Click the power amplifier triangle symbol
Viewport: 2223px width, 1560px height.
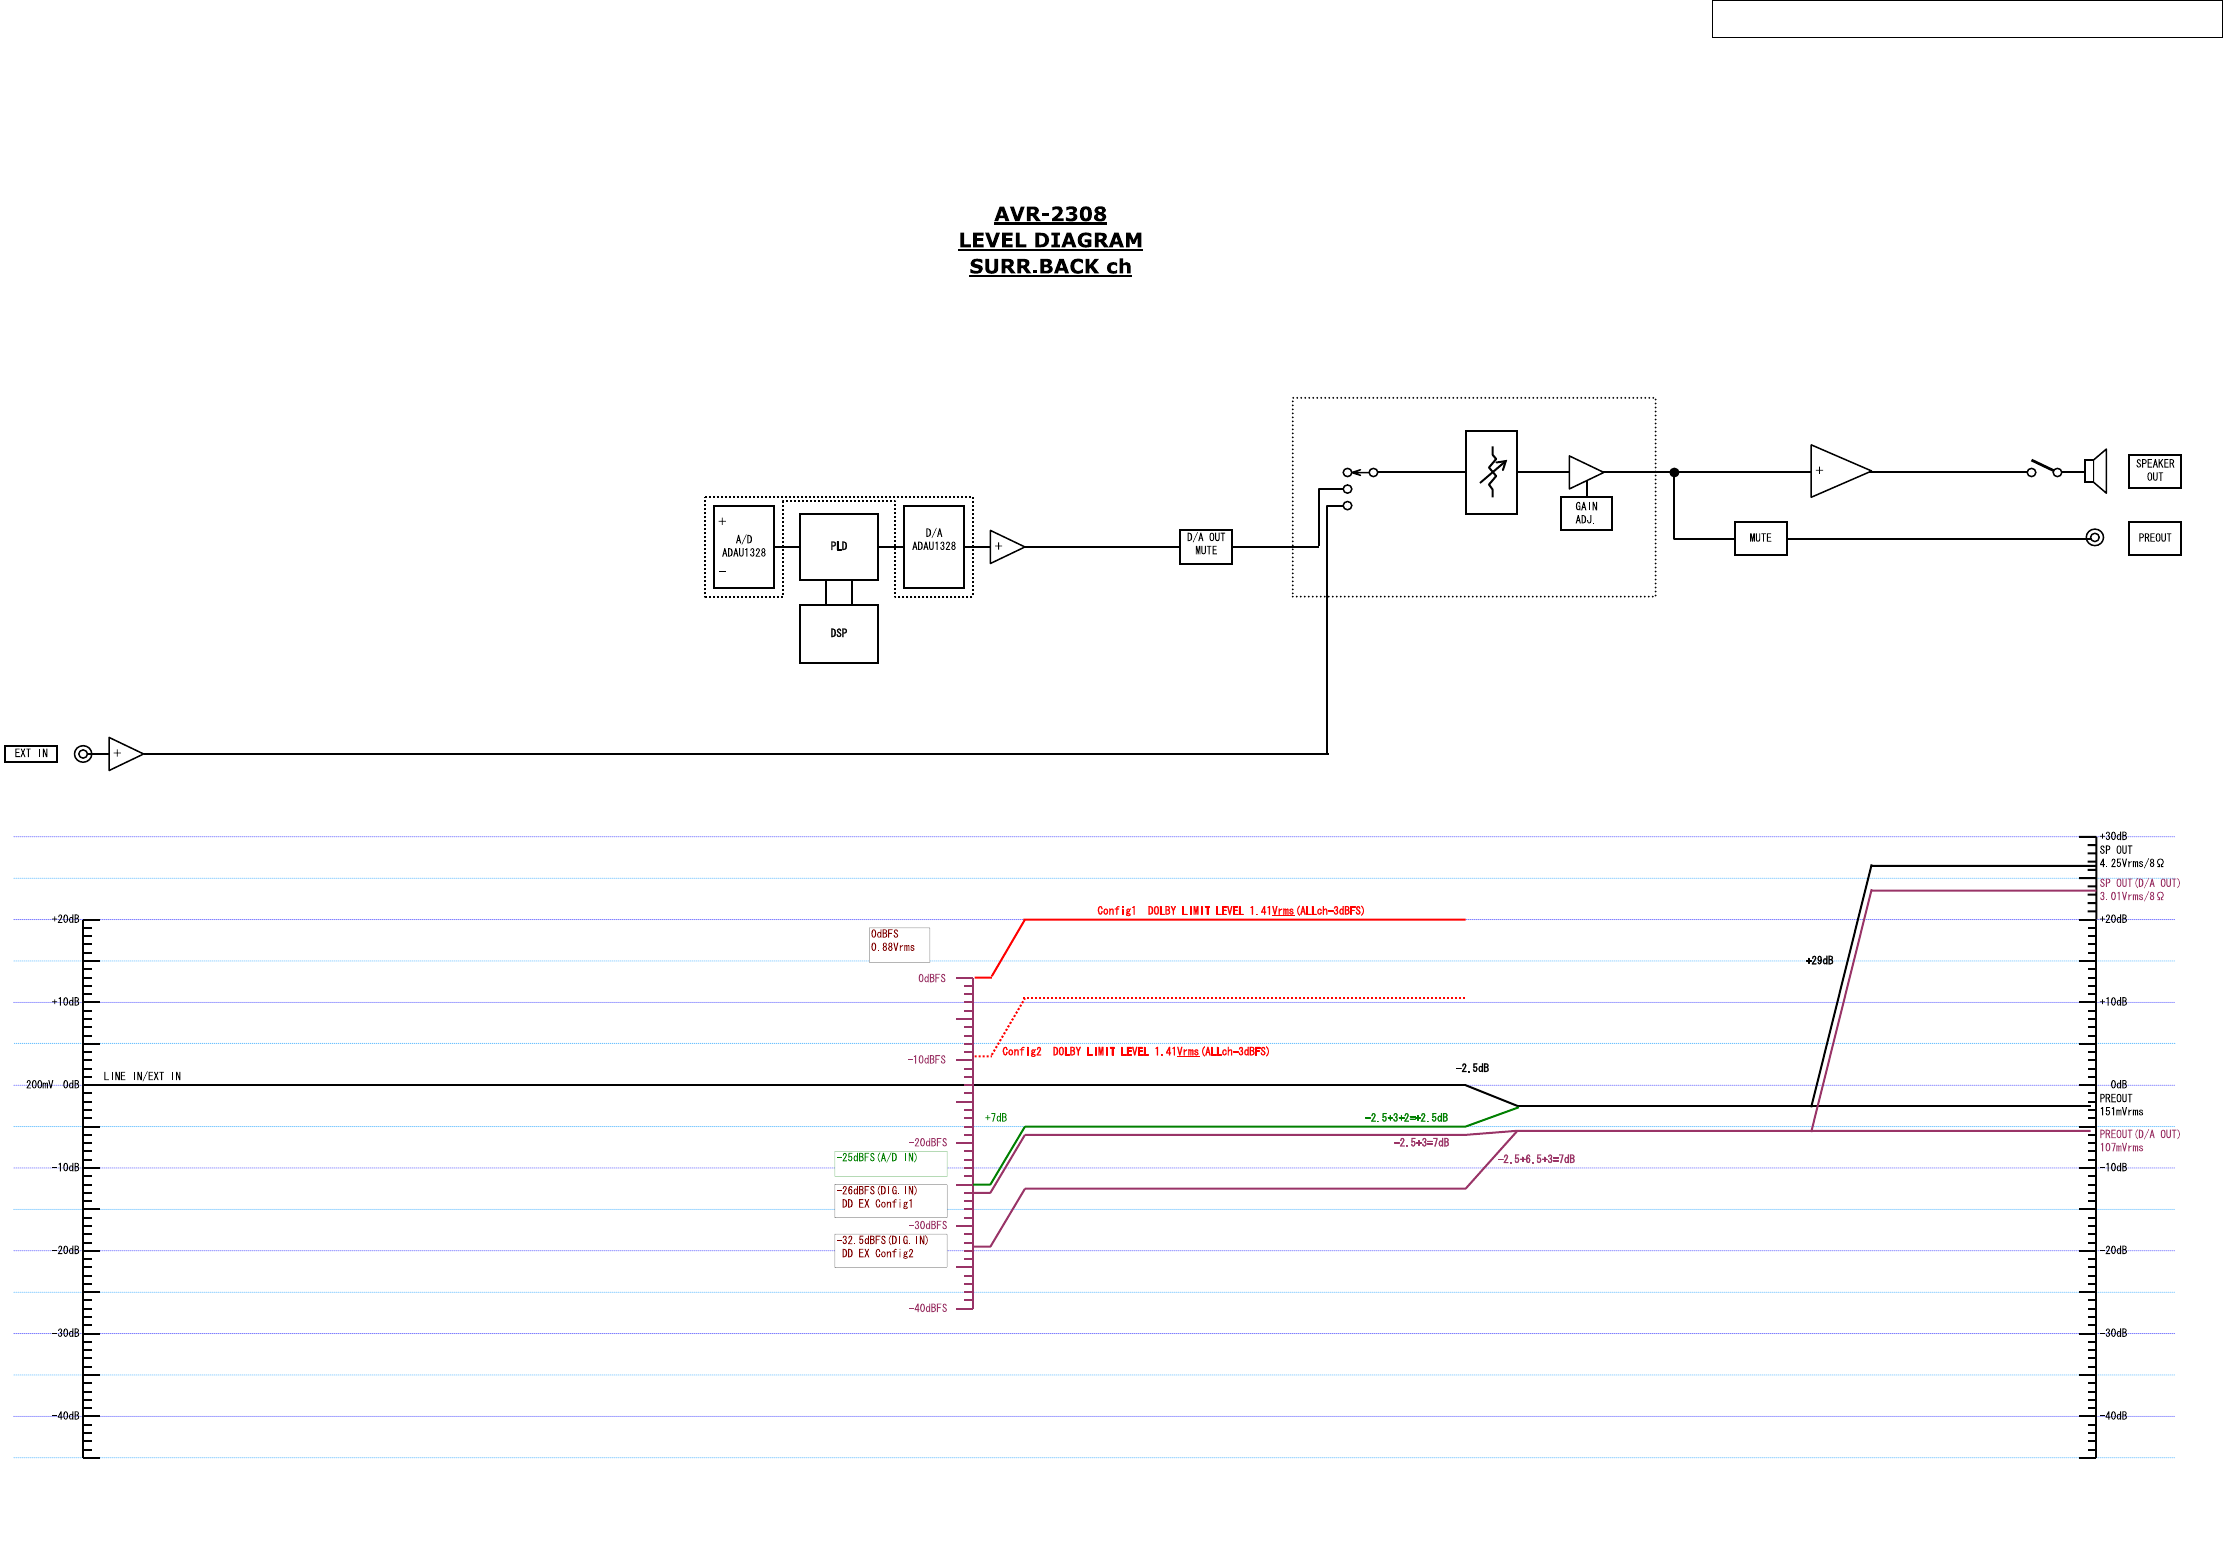(x=1840, y=471)
